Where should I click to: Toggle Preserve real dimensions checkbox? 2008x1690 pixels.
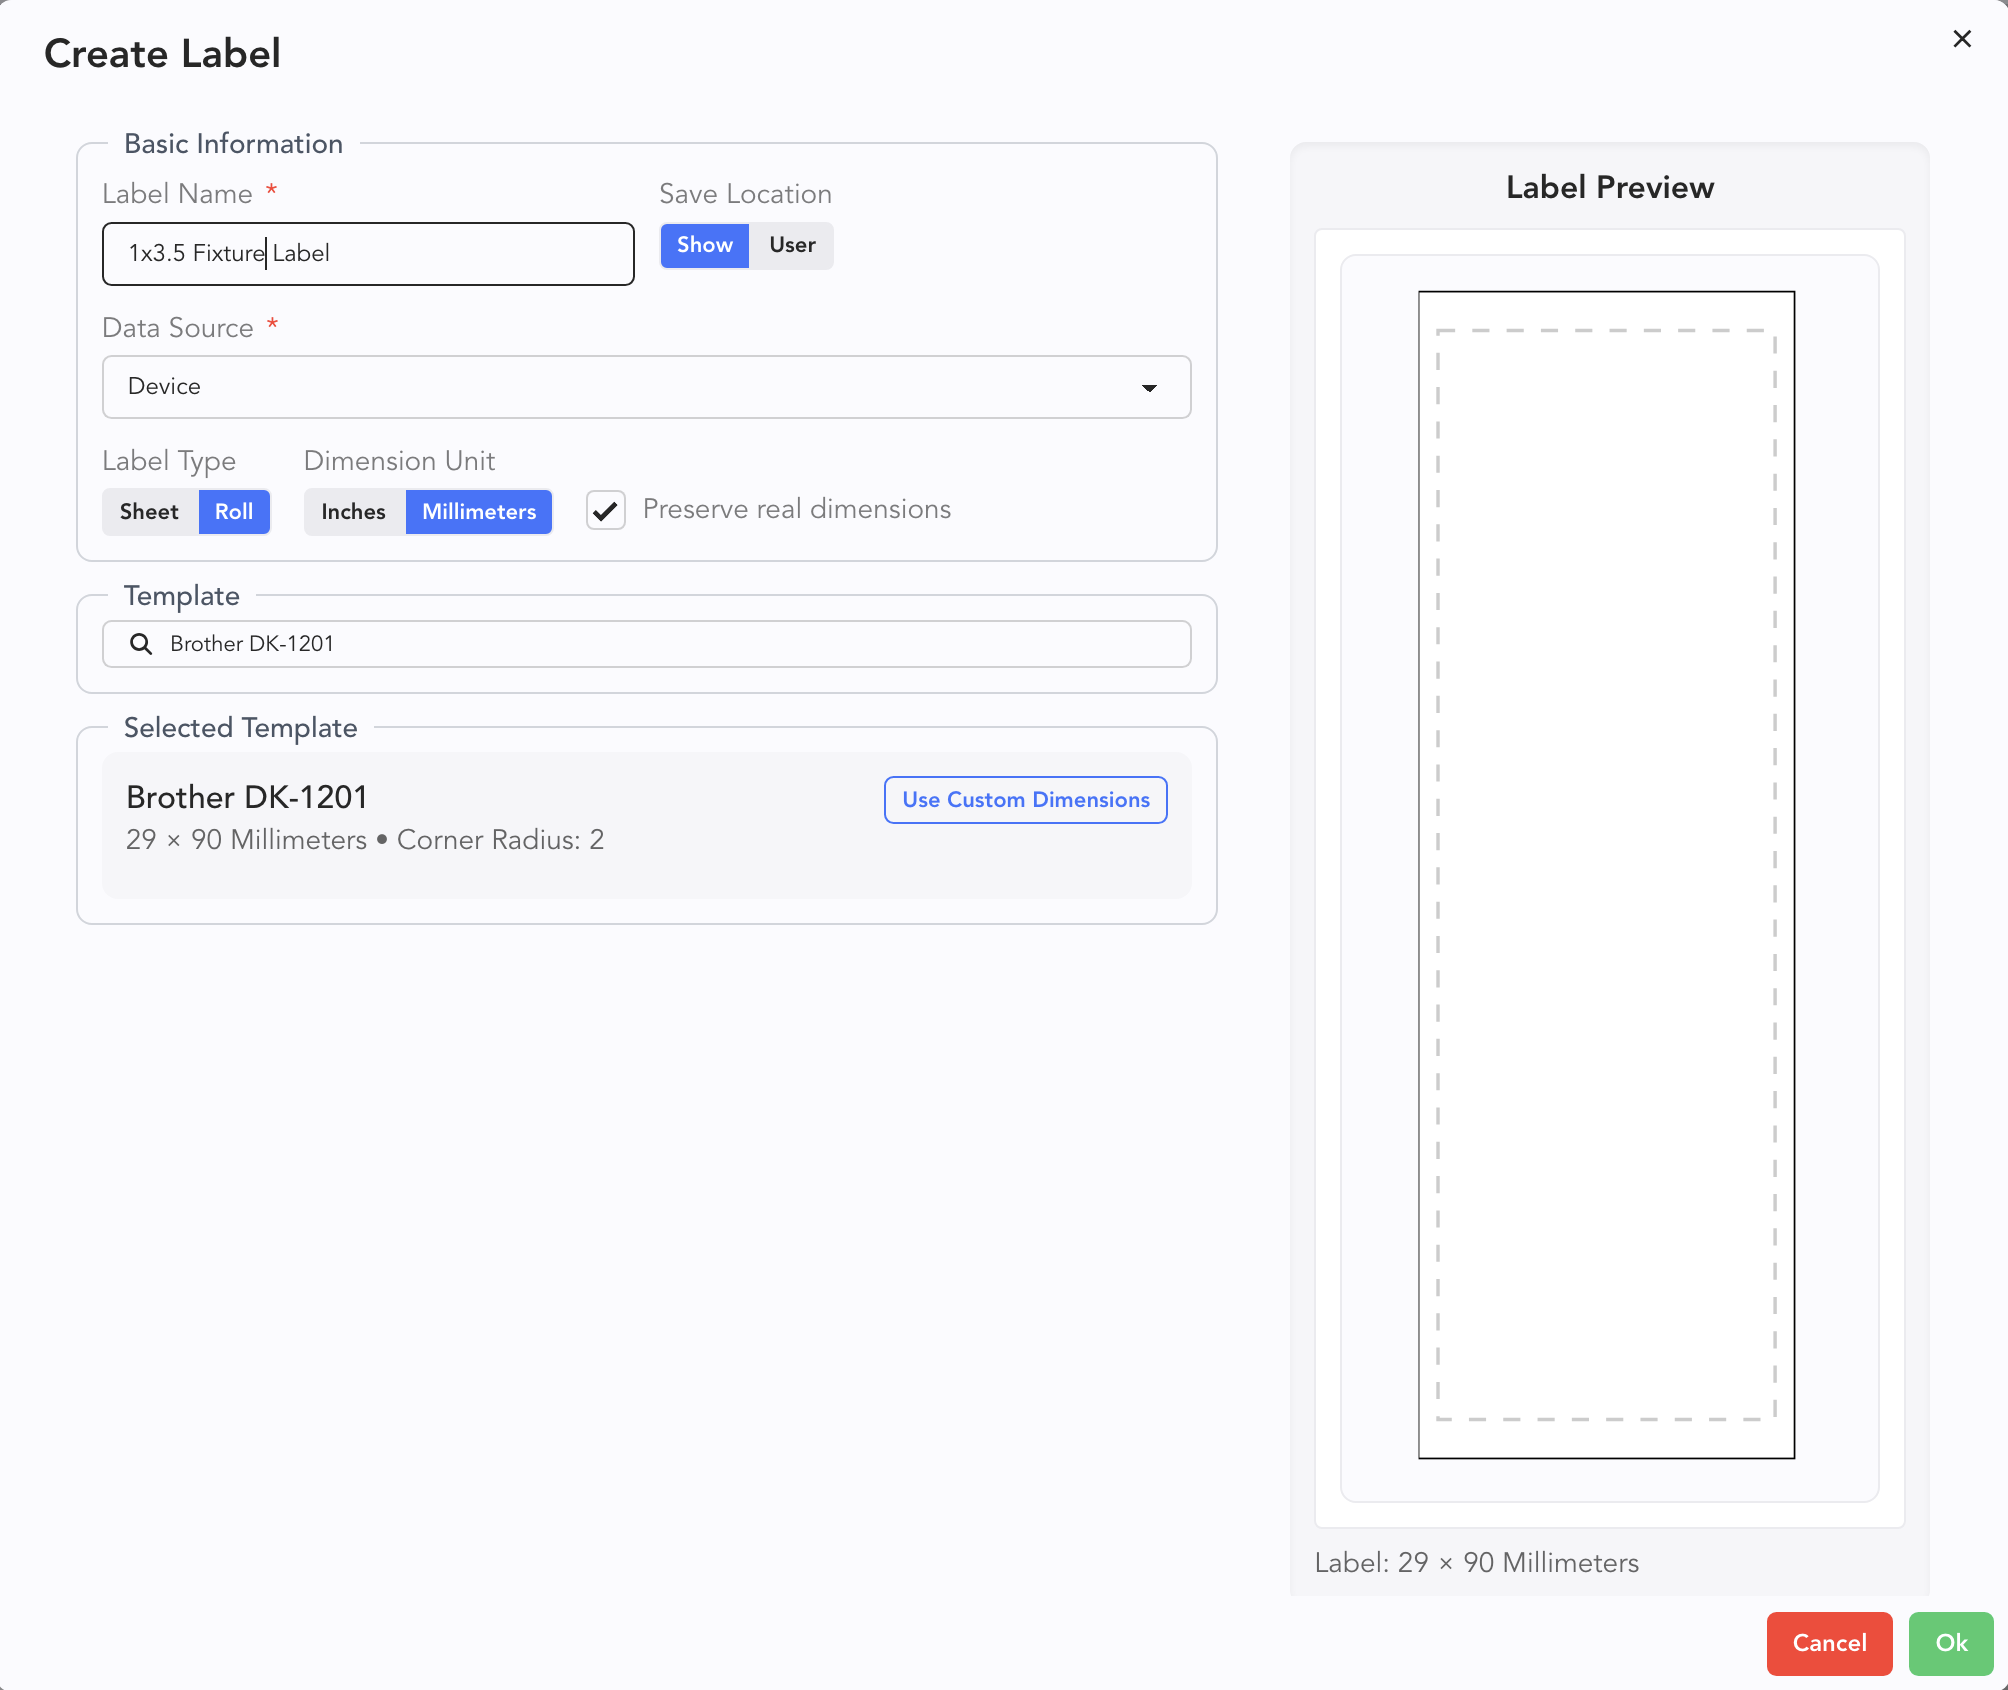click(606, 510)
